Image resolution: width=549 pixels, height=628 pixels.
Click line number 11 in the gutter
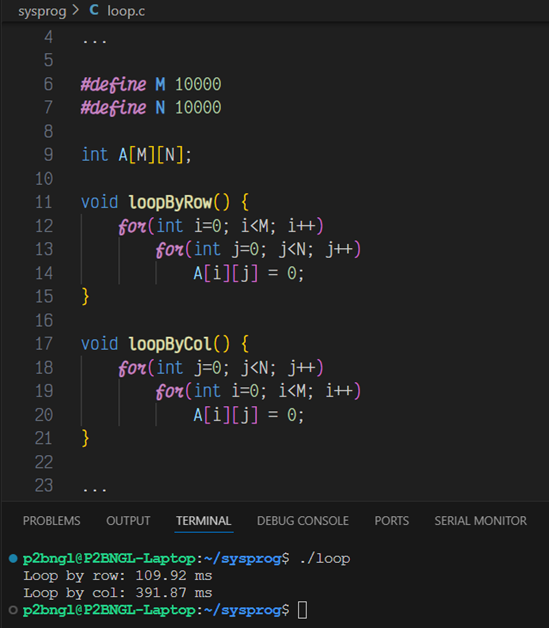44,202
